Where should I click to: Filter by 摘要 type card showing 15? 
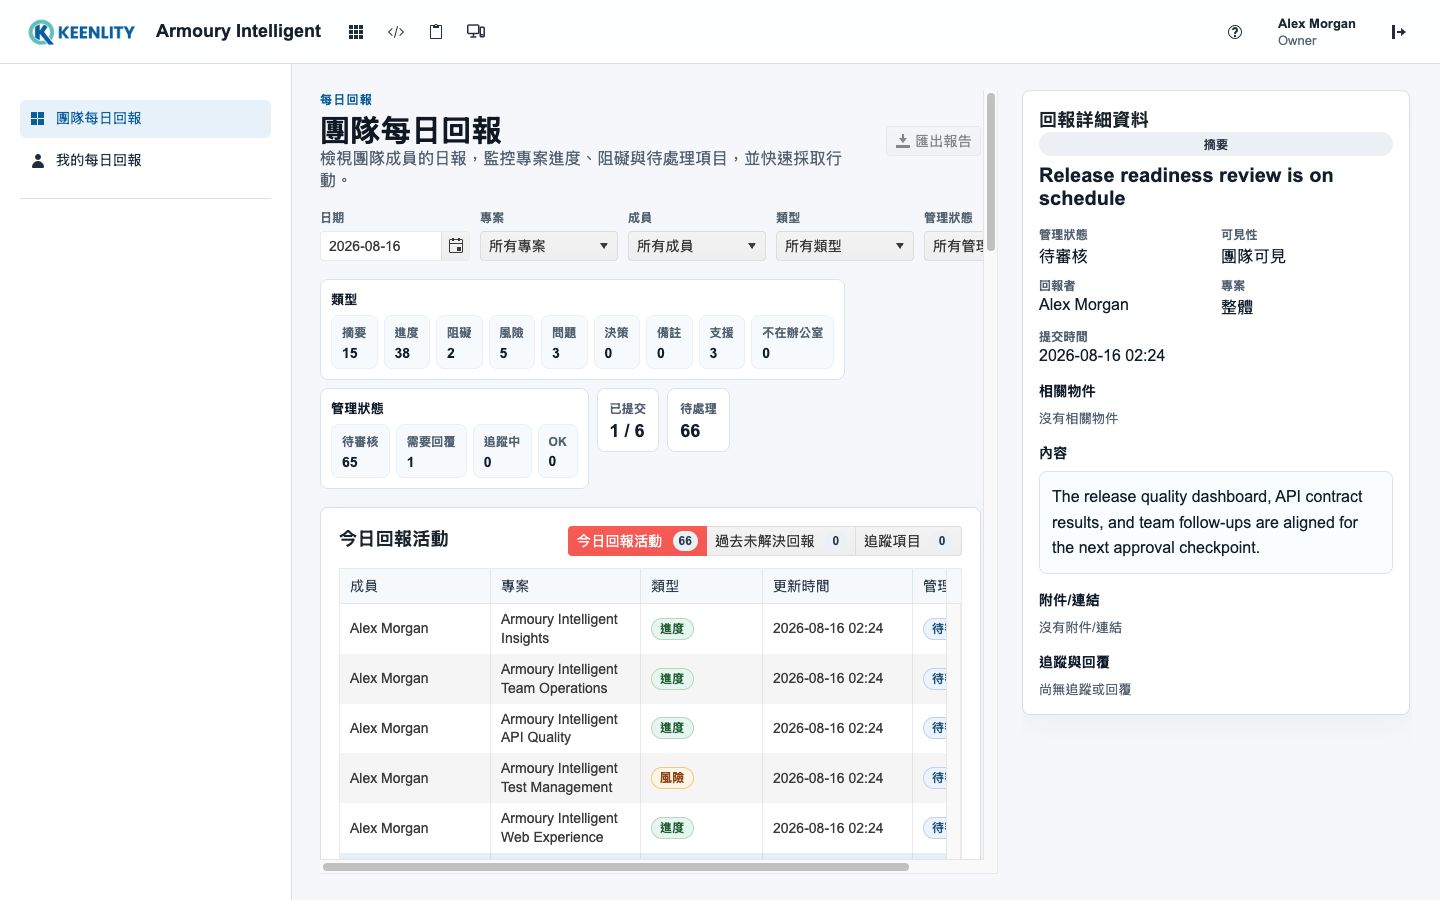[x=354, y=342]
